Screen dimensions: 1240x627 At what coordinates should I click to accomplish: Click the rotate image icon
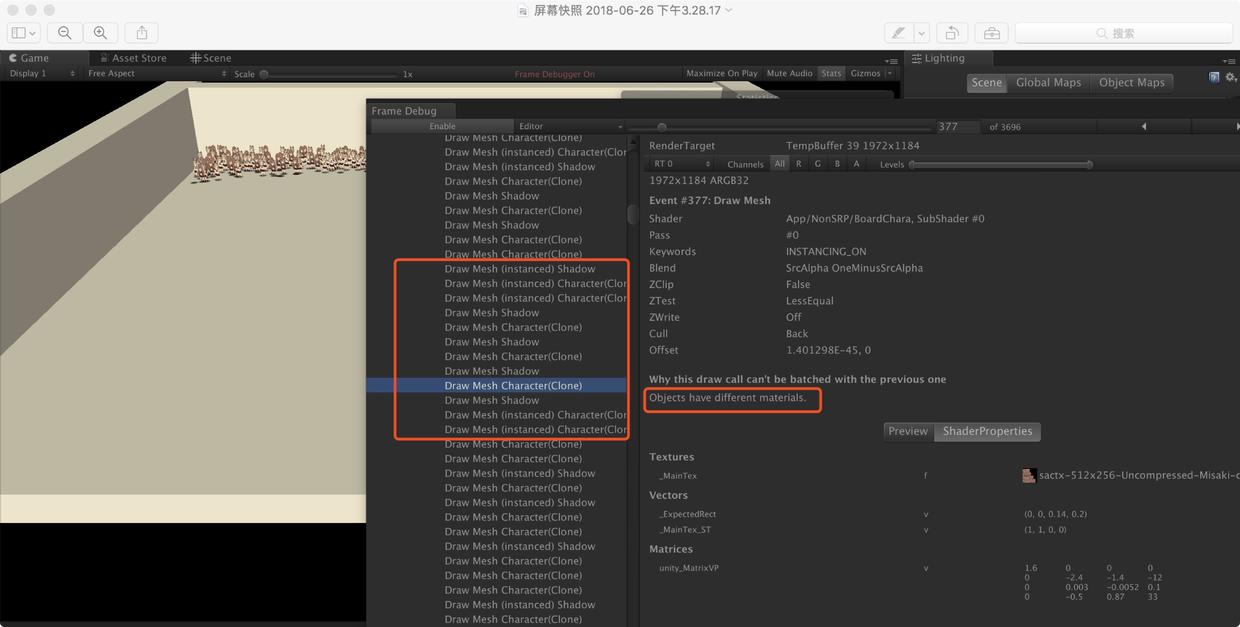[x=952, y=33]
